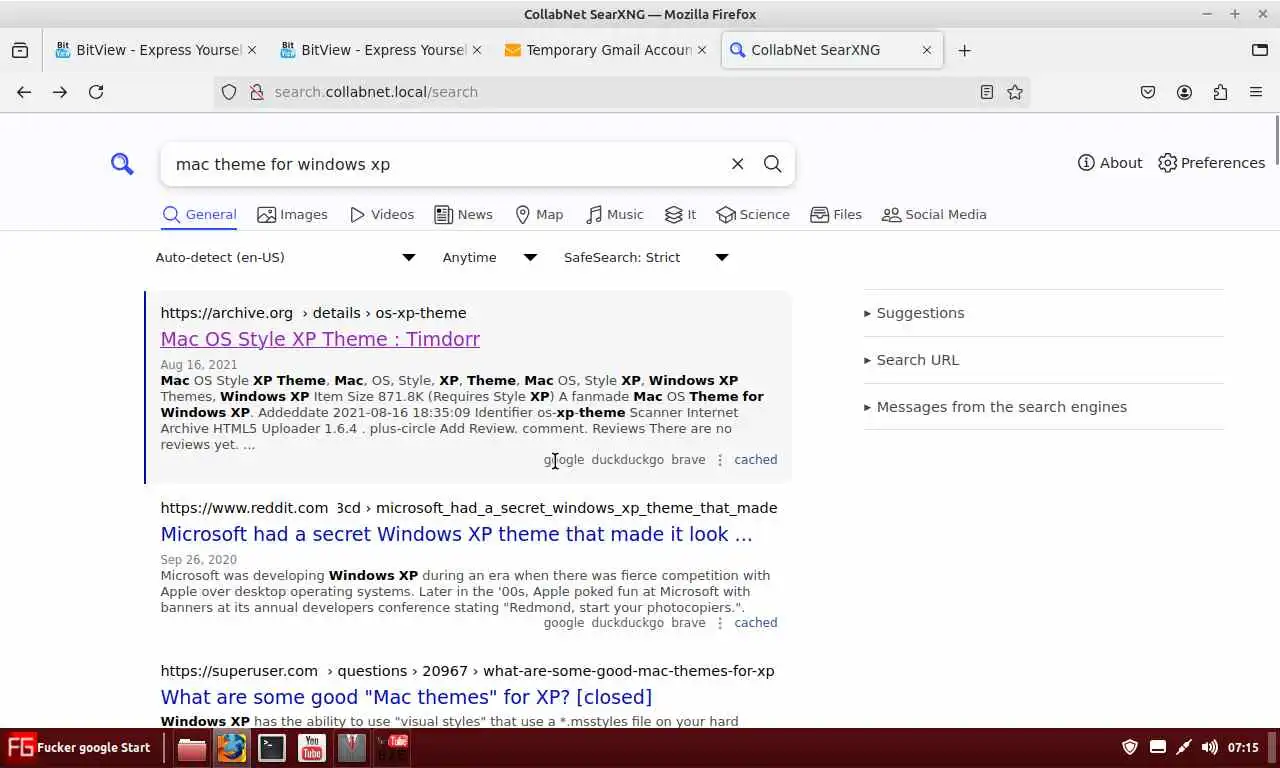1280x768 pixels.
Task: Click the browser address bar
Action: (x=620, y=92)
